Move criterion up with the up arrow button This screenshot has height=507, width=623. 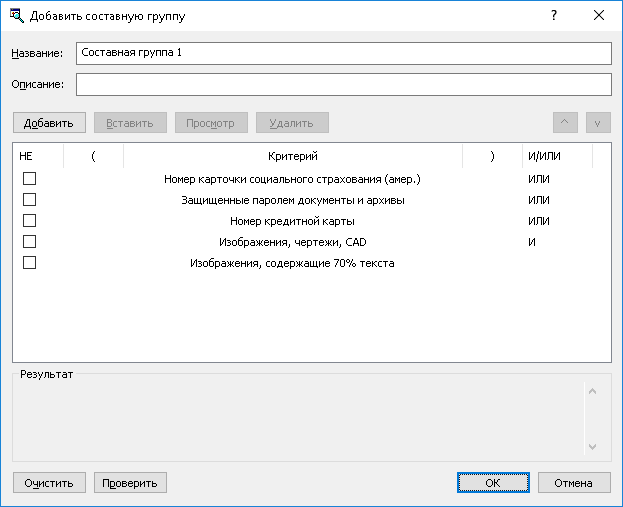click(x=565, y=123)
